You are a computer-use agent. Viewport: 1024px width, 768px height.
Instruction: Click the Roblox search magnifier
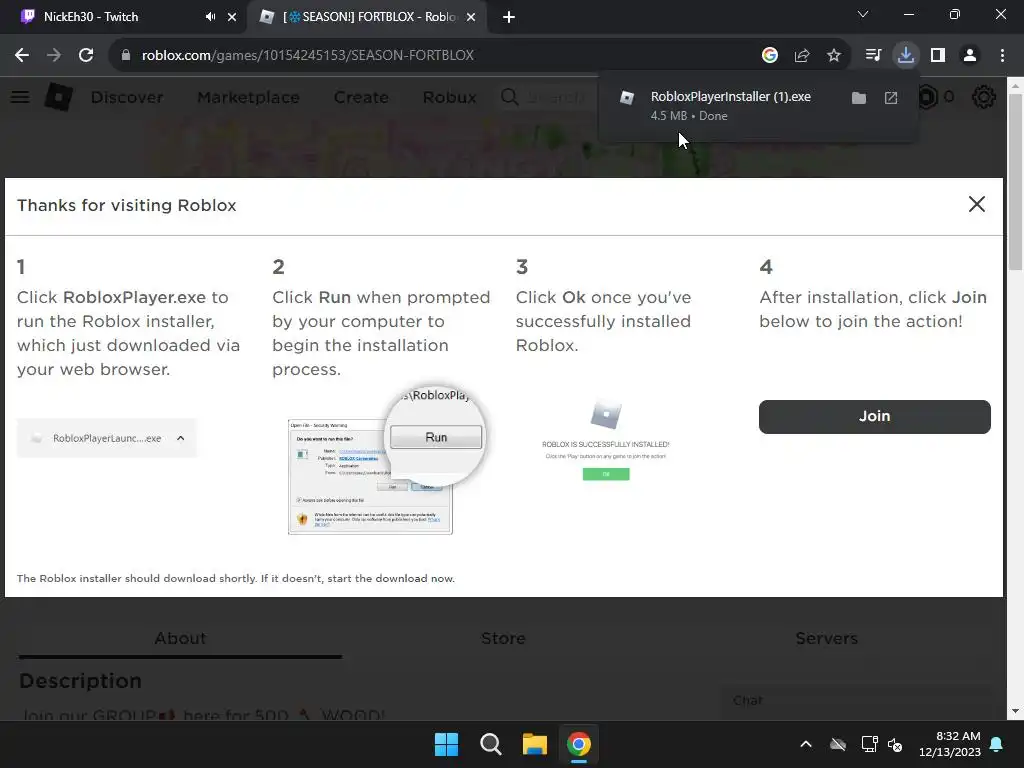509,97
